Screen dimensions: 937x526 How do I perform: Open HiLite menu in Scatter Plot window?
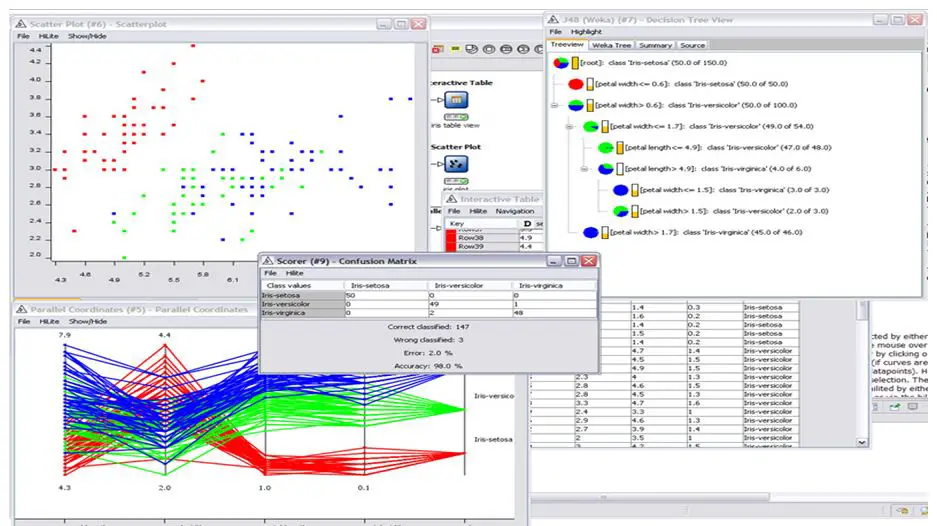coord(48,36)
